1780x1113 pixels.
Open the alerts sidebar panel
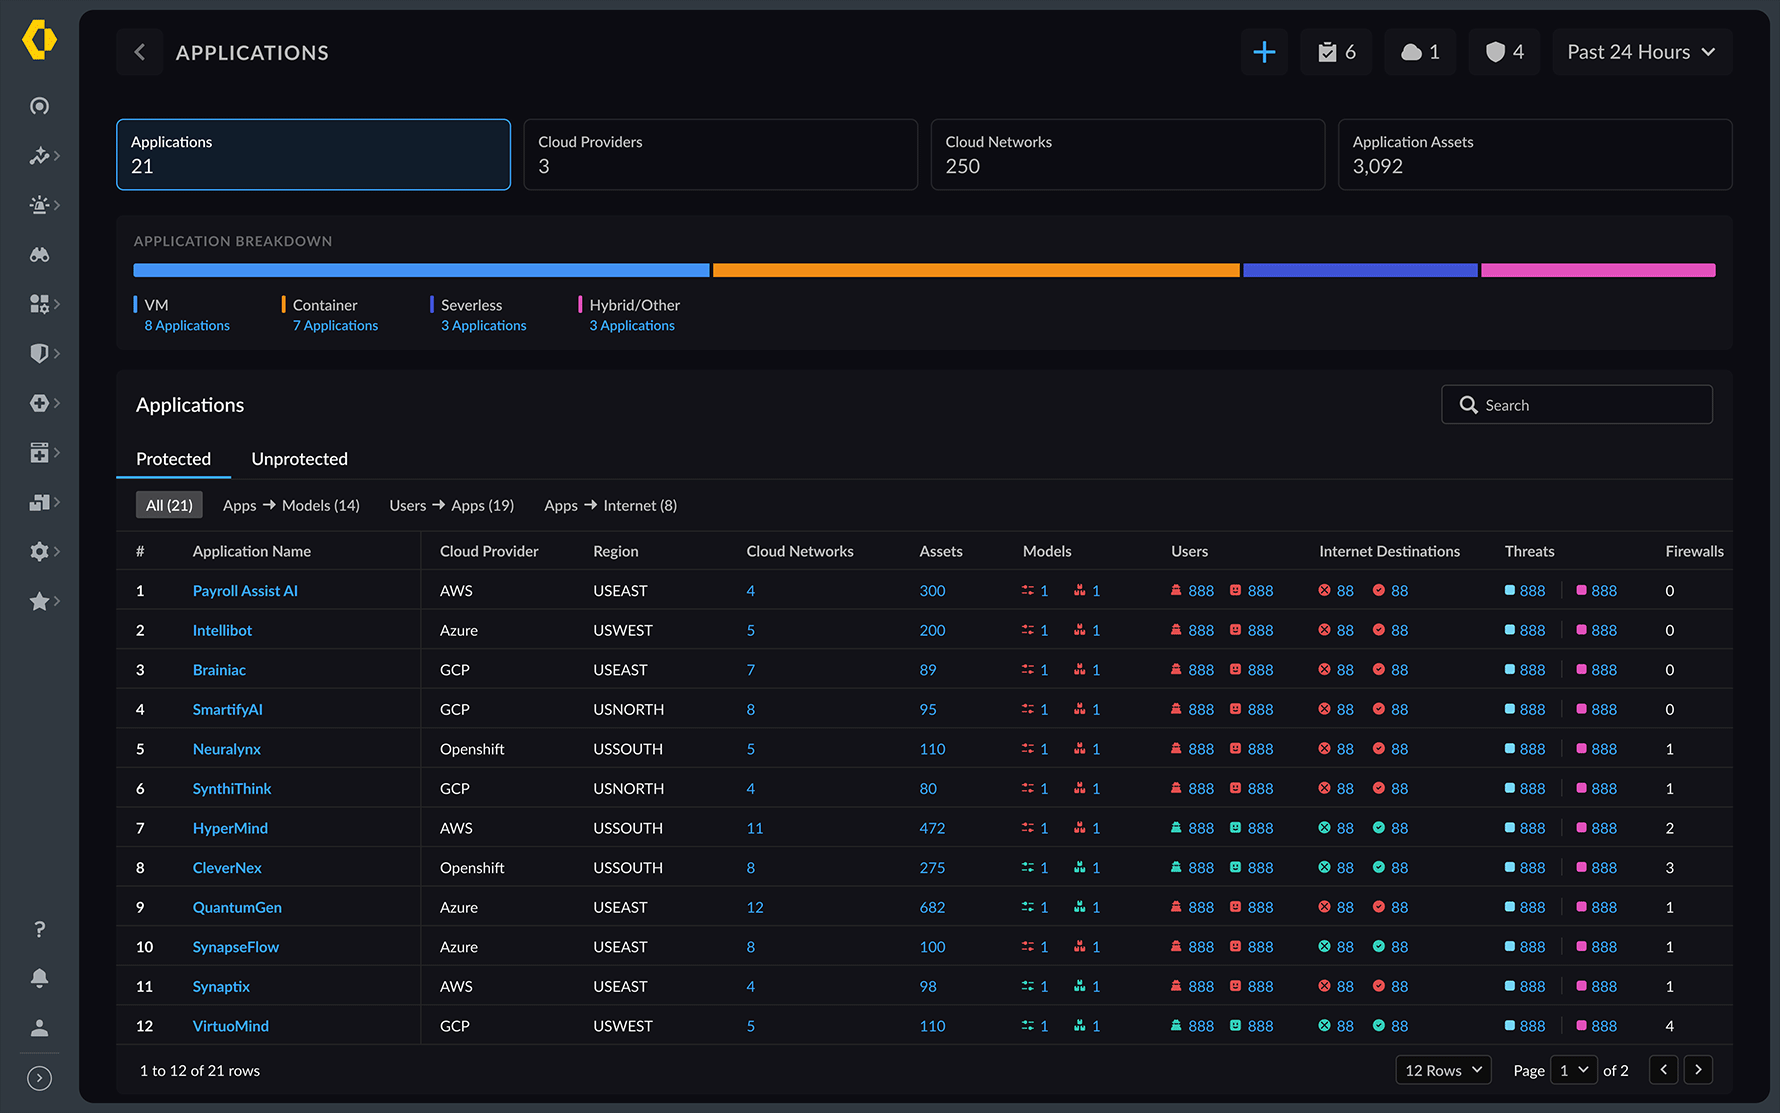tap(40, 204)
